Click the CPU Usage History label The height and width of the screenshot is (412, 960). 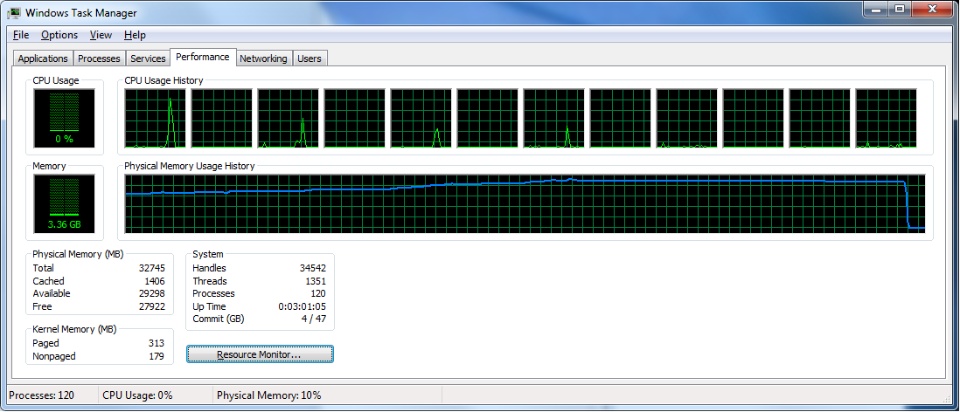click(x=163, y=80)
